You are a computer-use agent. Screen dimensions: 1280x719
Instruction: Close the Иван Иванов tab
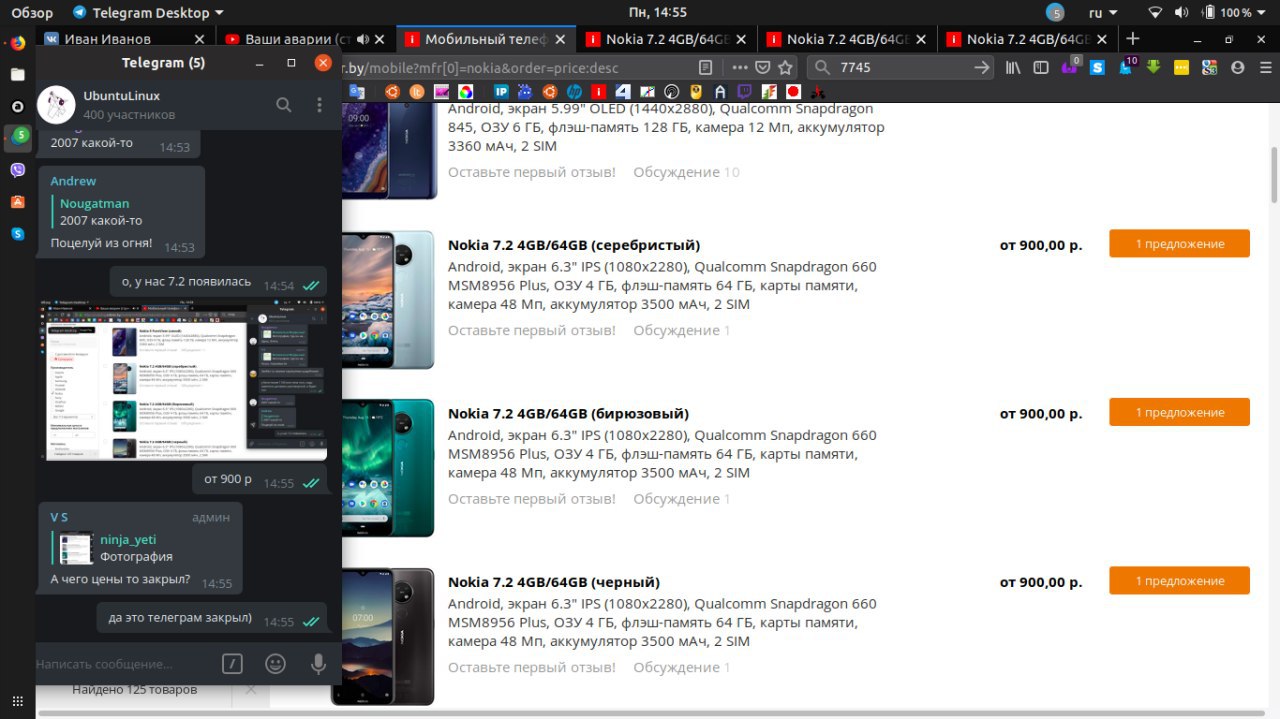pos(199,39)
